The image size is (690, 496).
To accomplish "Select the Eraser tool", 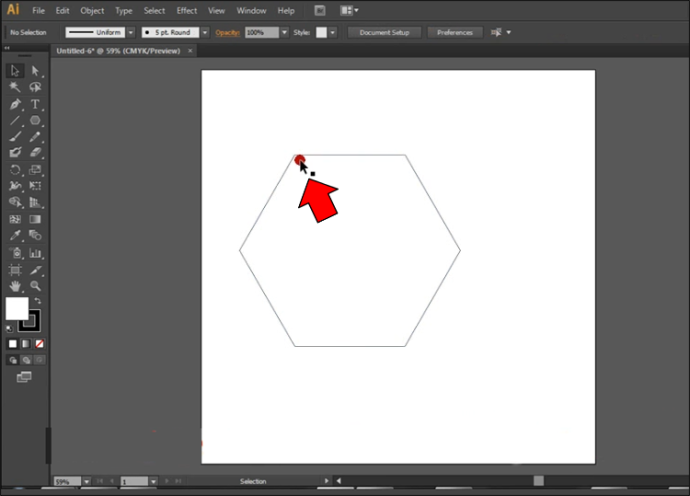I will click(x=35, y=153).
